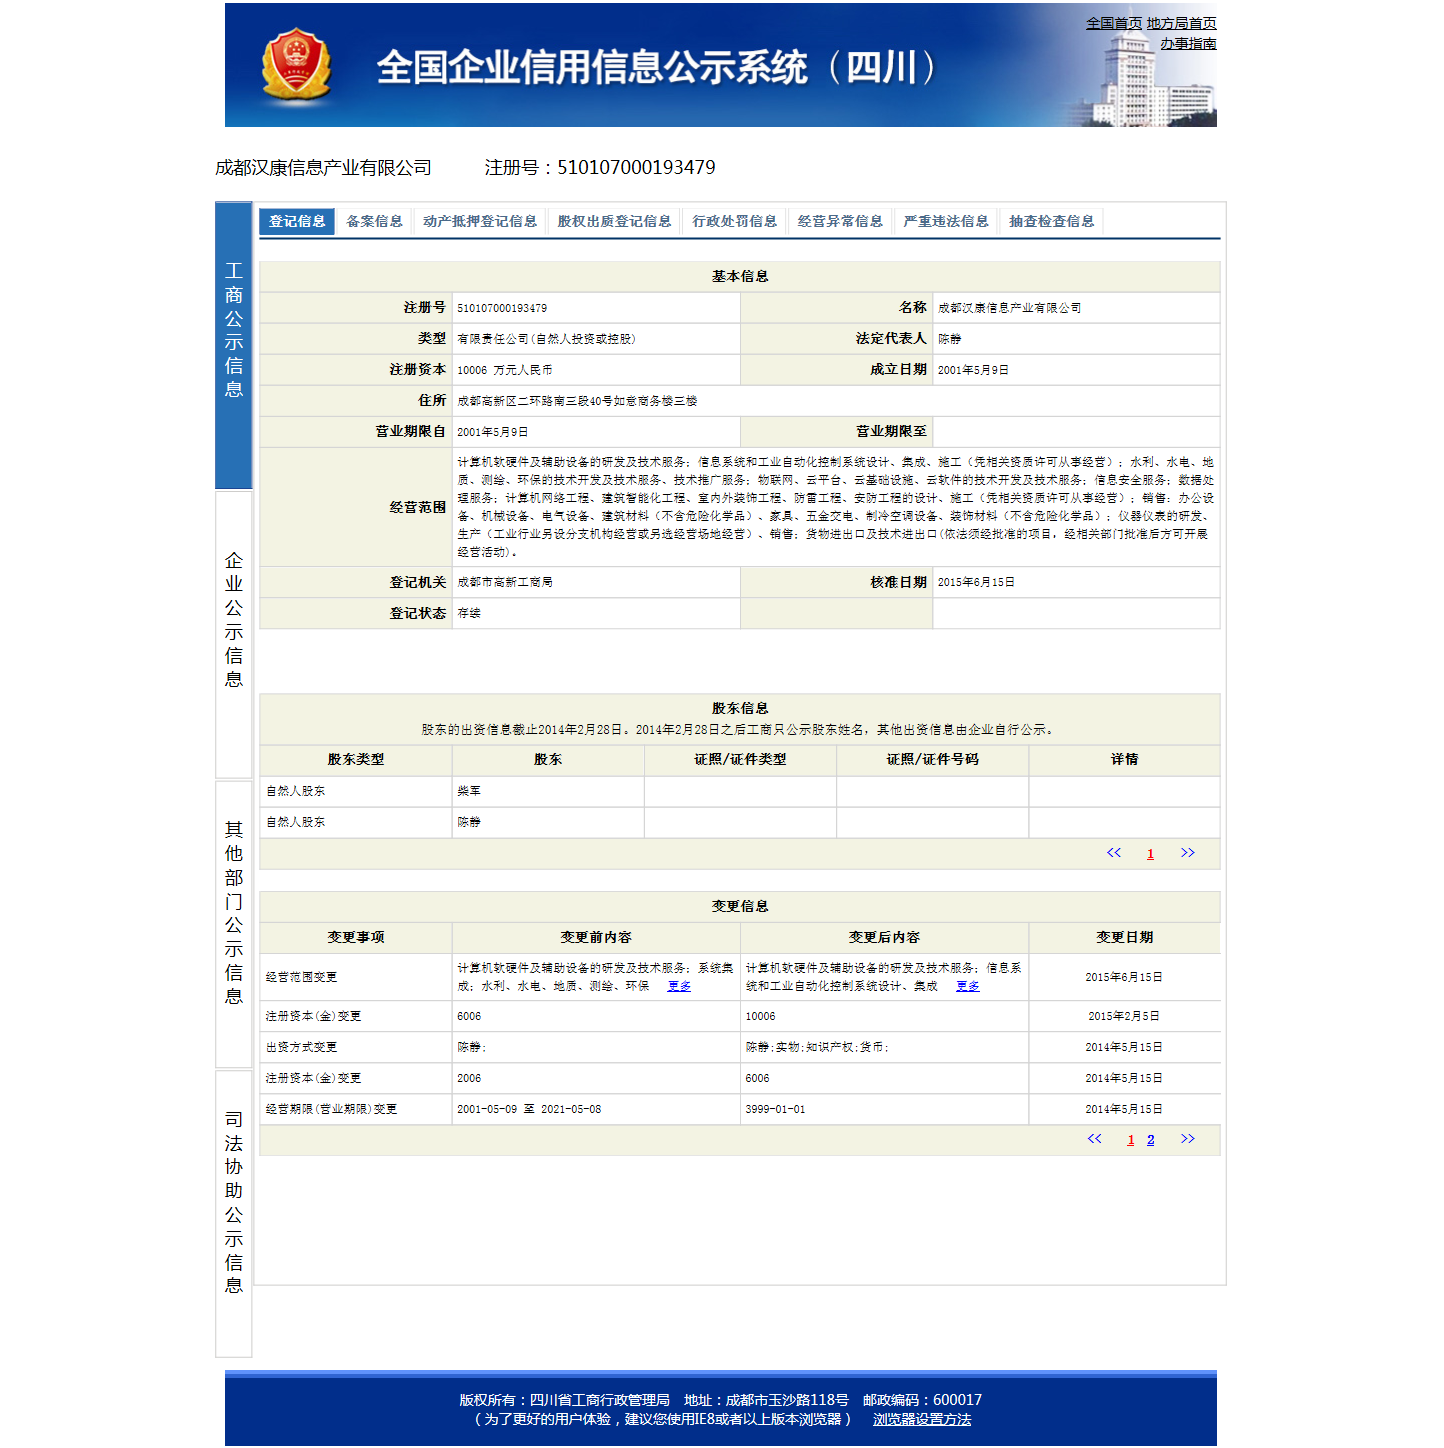
Task: Switch to the 备案信息 tab
Action: click(x=374, y=221)
